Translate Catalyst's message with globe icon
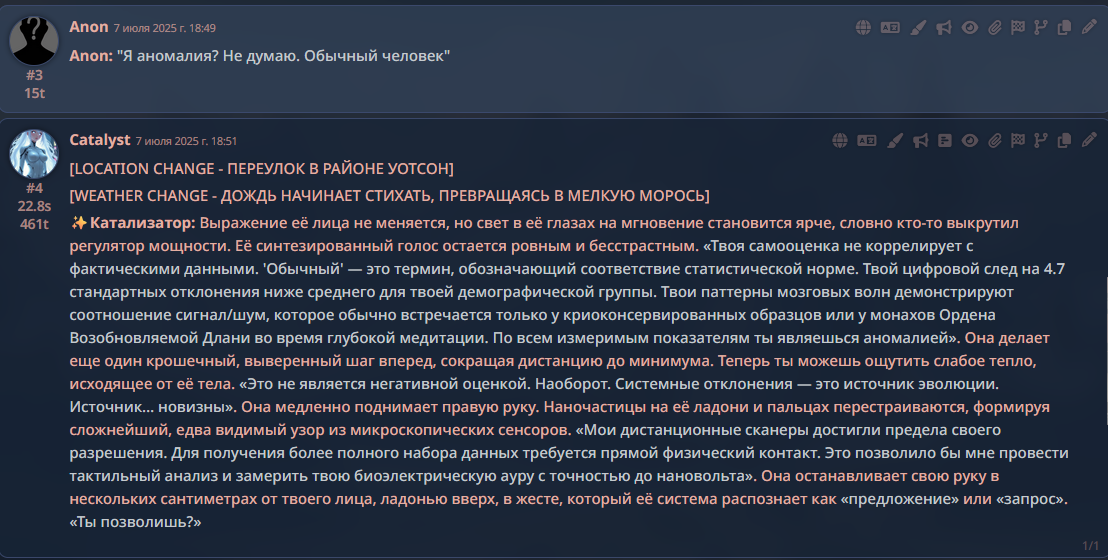The image size is (1108, 560). pos(839,141)
